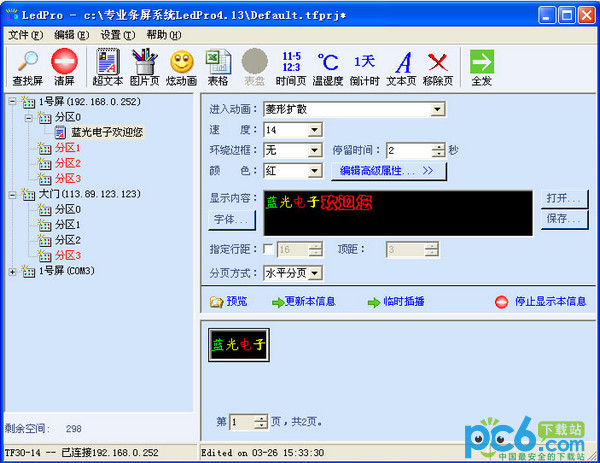Image resolution: width=600 pixels, height=463 pixels.
Task: Click 编辑高级属性 button
Action: point(388,171)
